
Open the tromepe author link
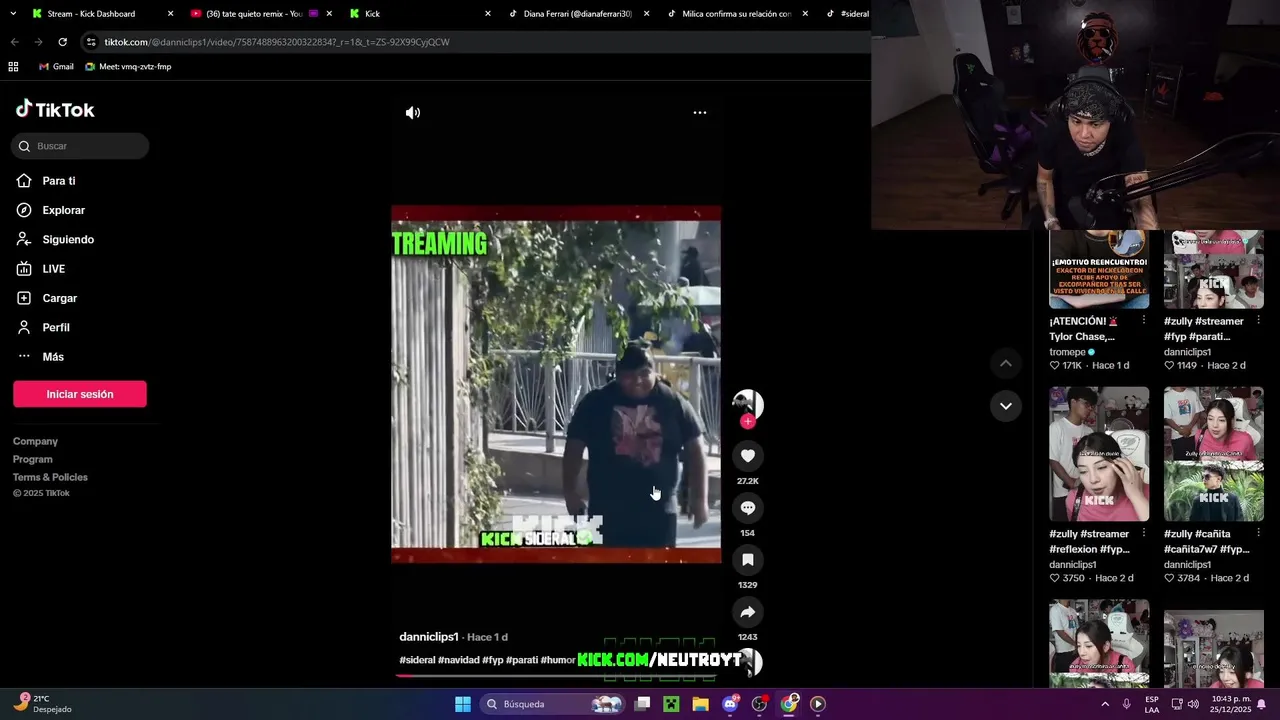pyautogui.click(x=1067, y=352)
